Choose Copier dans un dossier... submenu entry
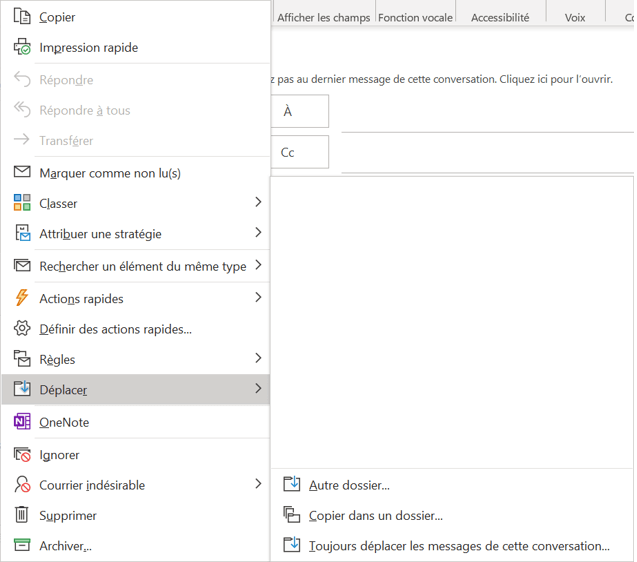Screen dimensions: 637x562 452,515
